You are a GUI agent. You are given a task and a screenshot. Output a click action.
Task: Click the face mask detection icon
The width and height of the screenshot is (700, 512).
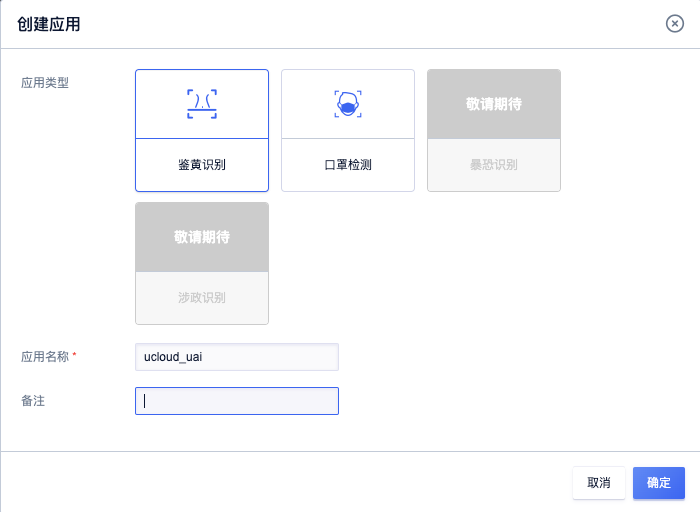click(x=348, y=104)
